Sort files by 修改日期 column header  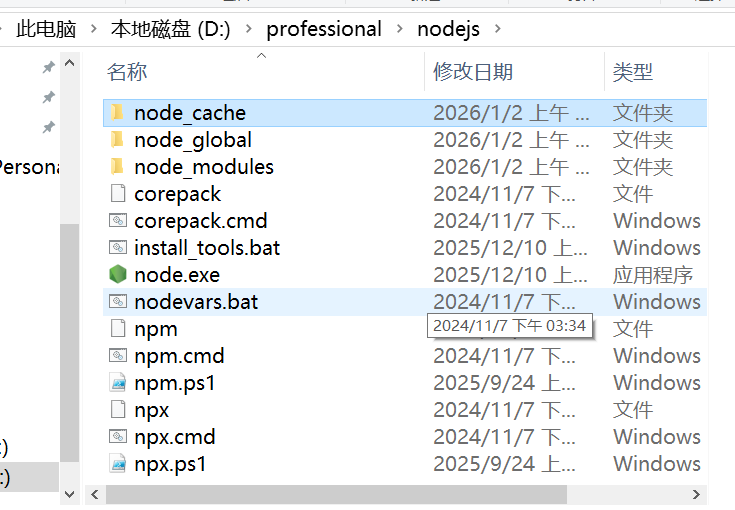[472, 72]
